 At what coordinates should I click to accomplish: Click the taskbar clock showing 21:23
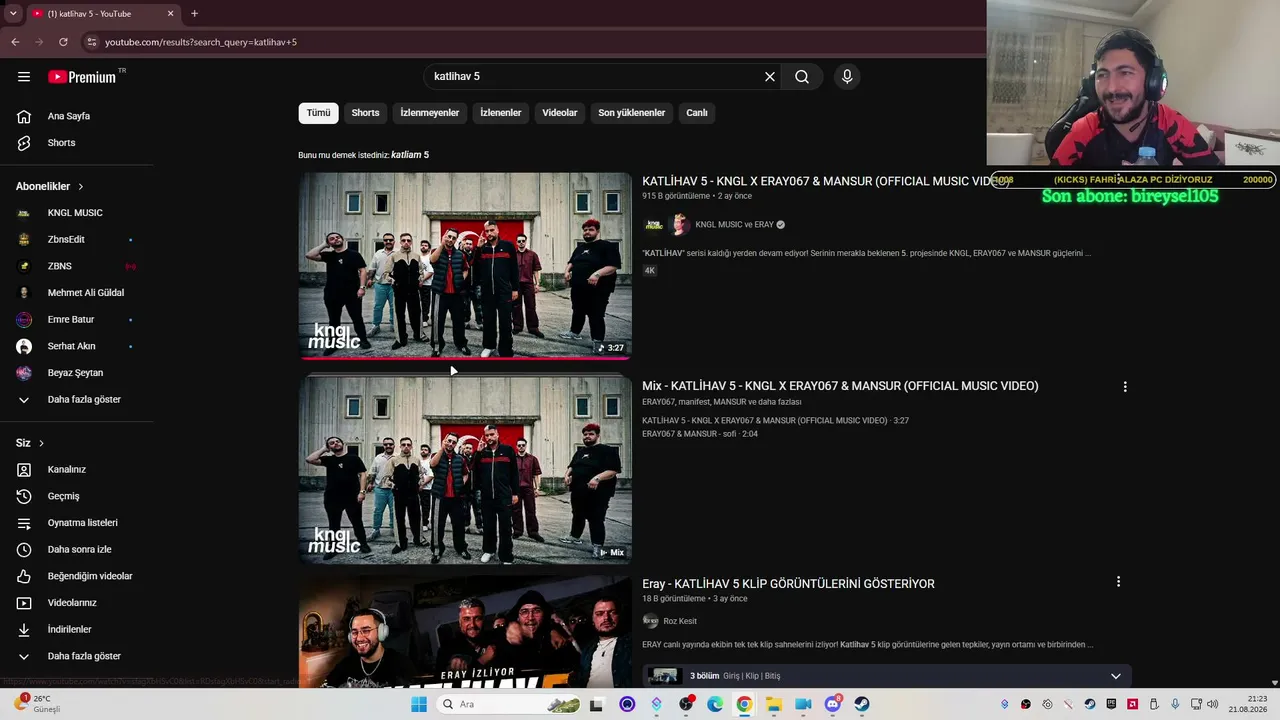coord(1247,704)
